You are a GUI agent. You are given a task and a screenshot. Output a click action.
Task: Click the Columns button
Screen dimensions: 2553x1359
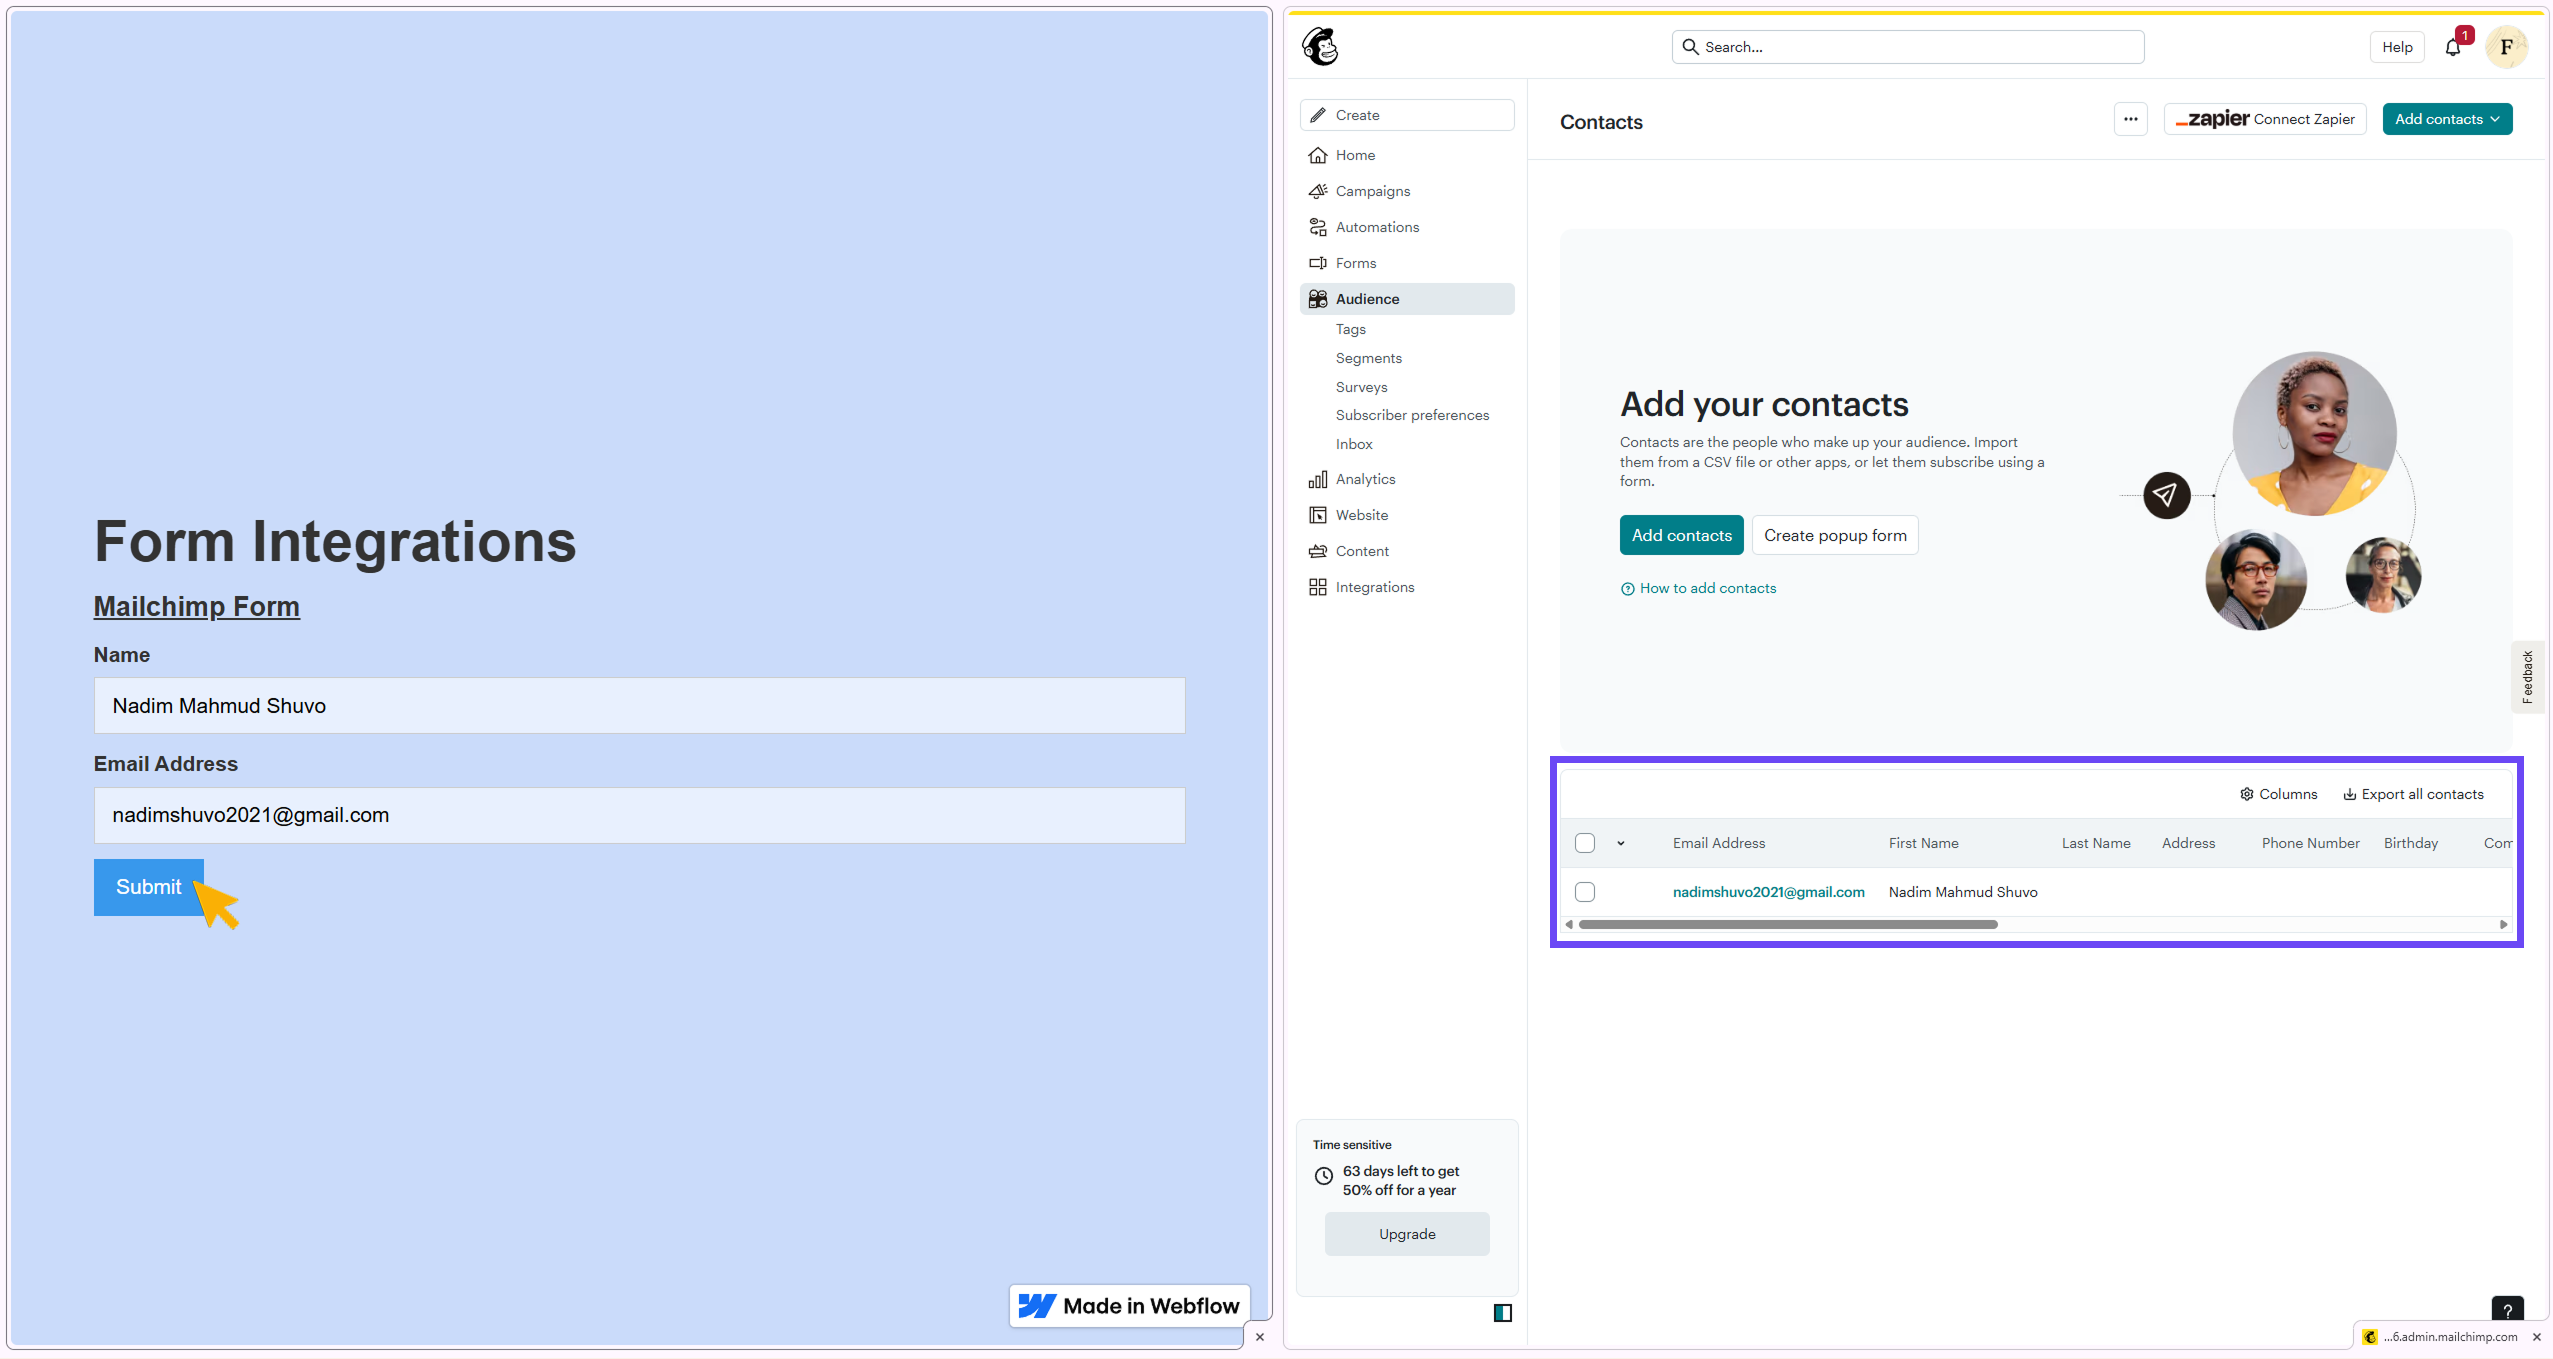coord(2277,794)
